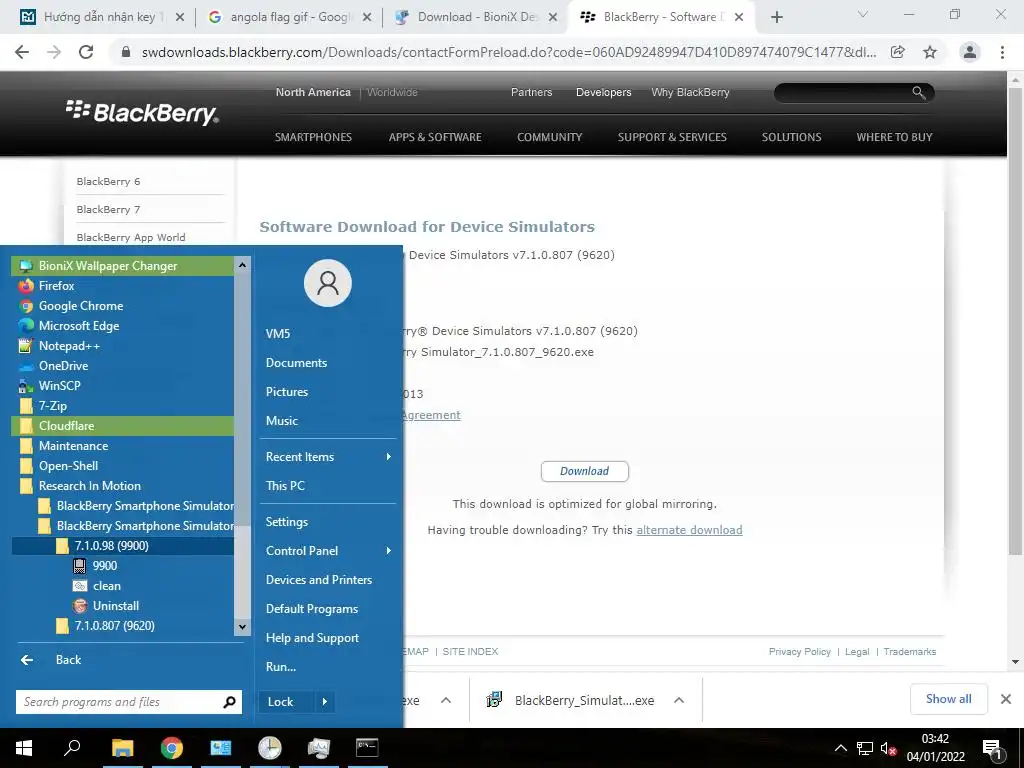Click the Lock button
This screenshot has height=768, width=1024.
pyautogui.click(x=286, y=702)
